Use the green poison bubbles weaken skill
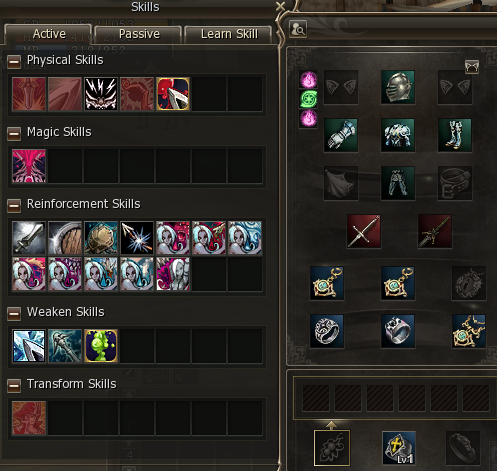 click(x=101, y=346)
